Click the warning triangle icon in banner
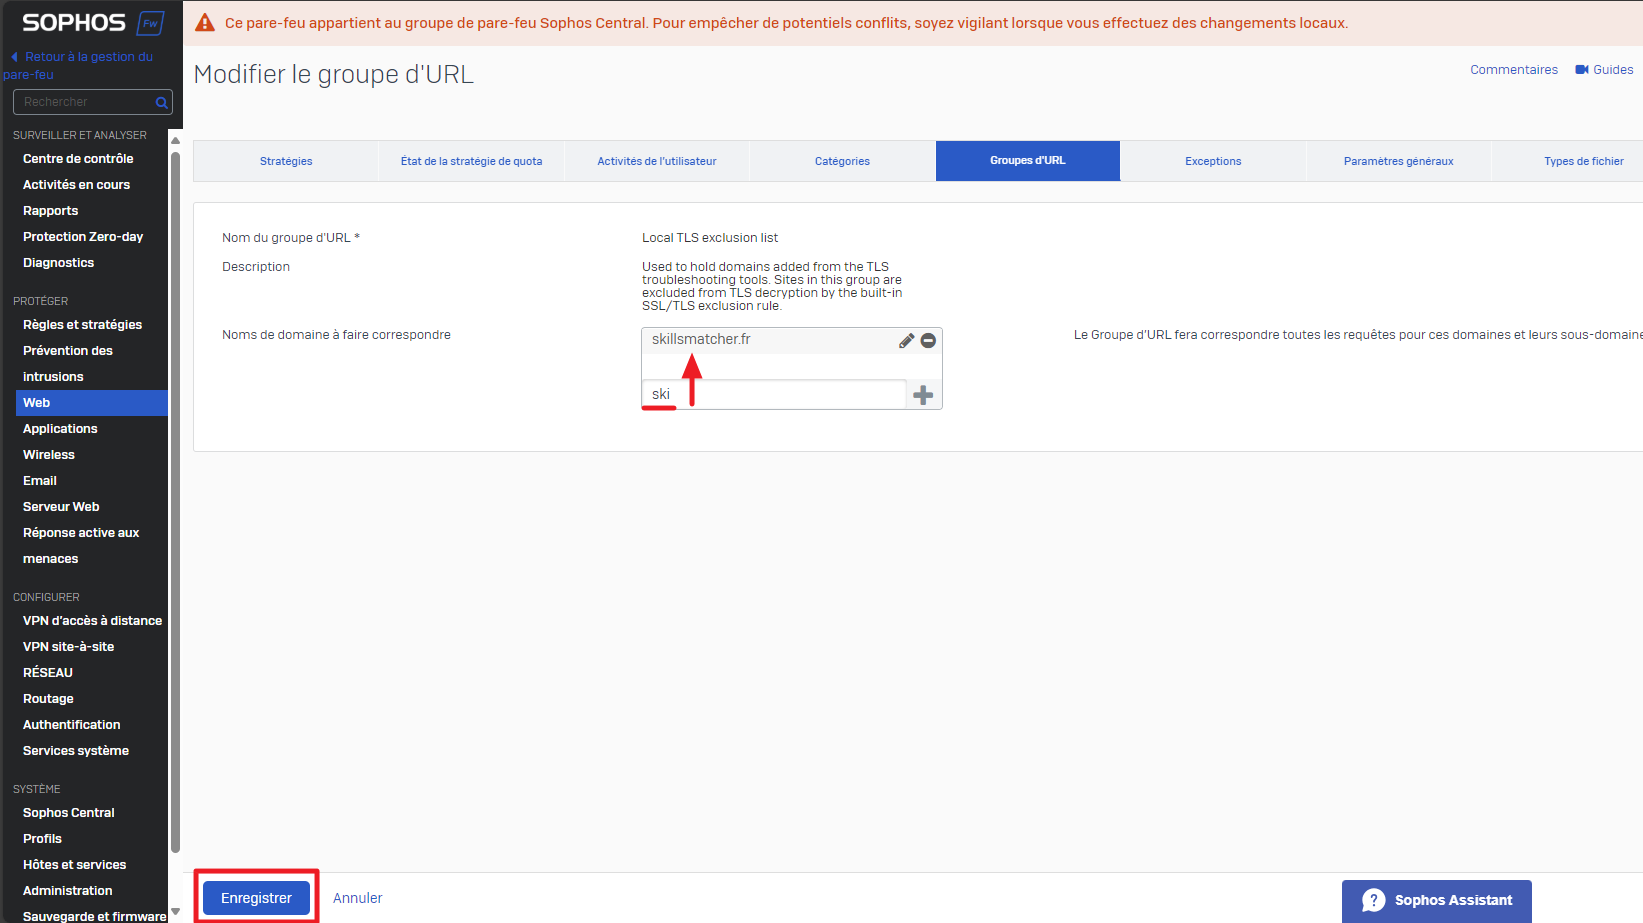The width and height of the screenshot is (1643, 923). click(205, 22)
